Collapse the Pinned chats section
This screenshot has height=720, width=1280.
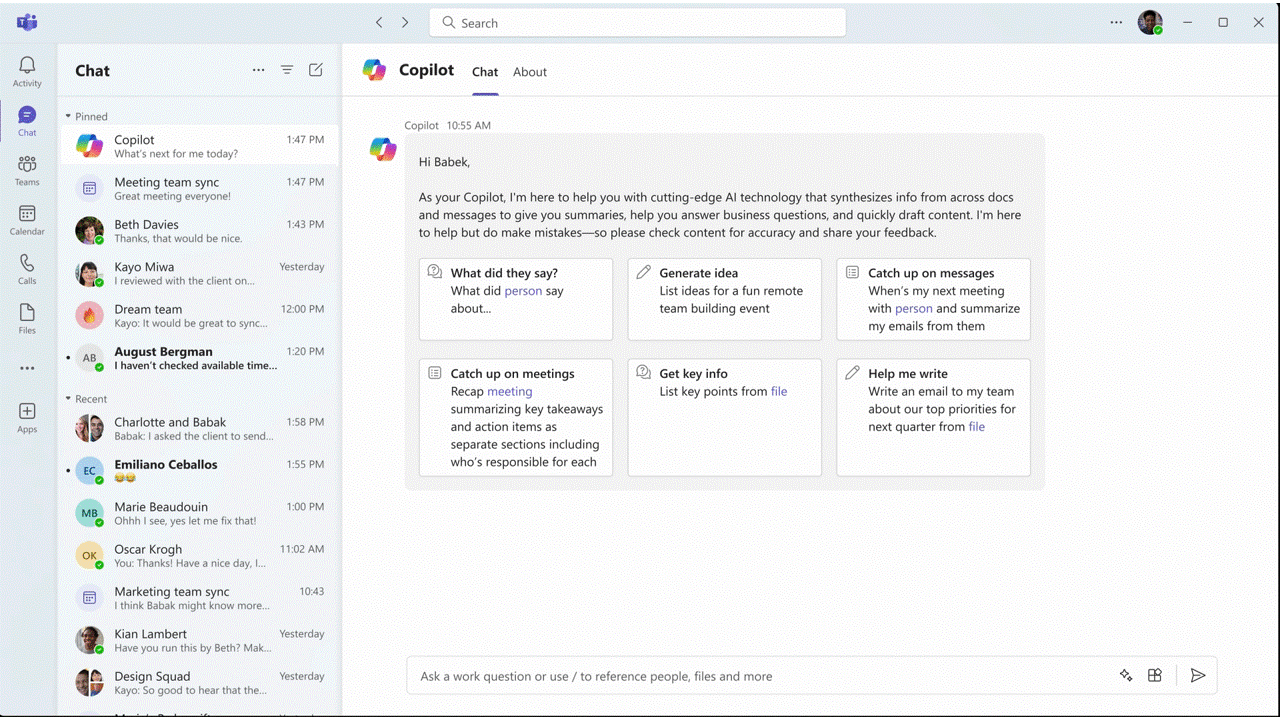click(69, 117)
